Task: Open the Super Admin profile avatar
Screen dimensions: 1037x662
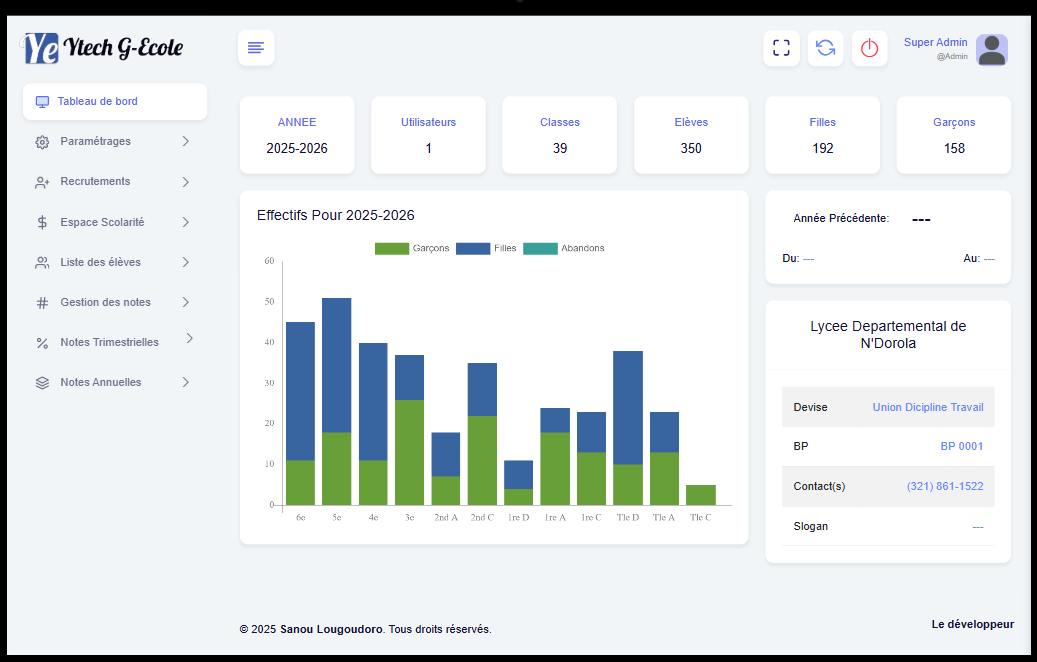Action: pyautogui.click(x=991, y=50)
